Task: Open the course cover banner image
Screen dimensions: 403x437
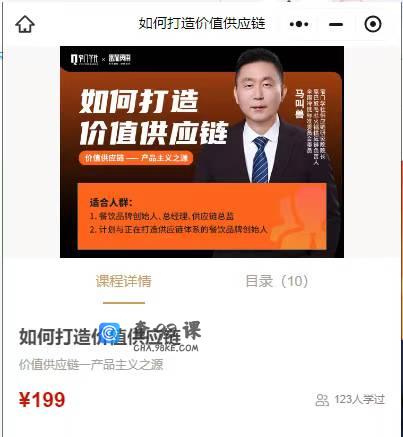Action: (202, 152)
